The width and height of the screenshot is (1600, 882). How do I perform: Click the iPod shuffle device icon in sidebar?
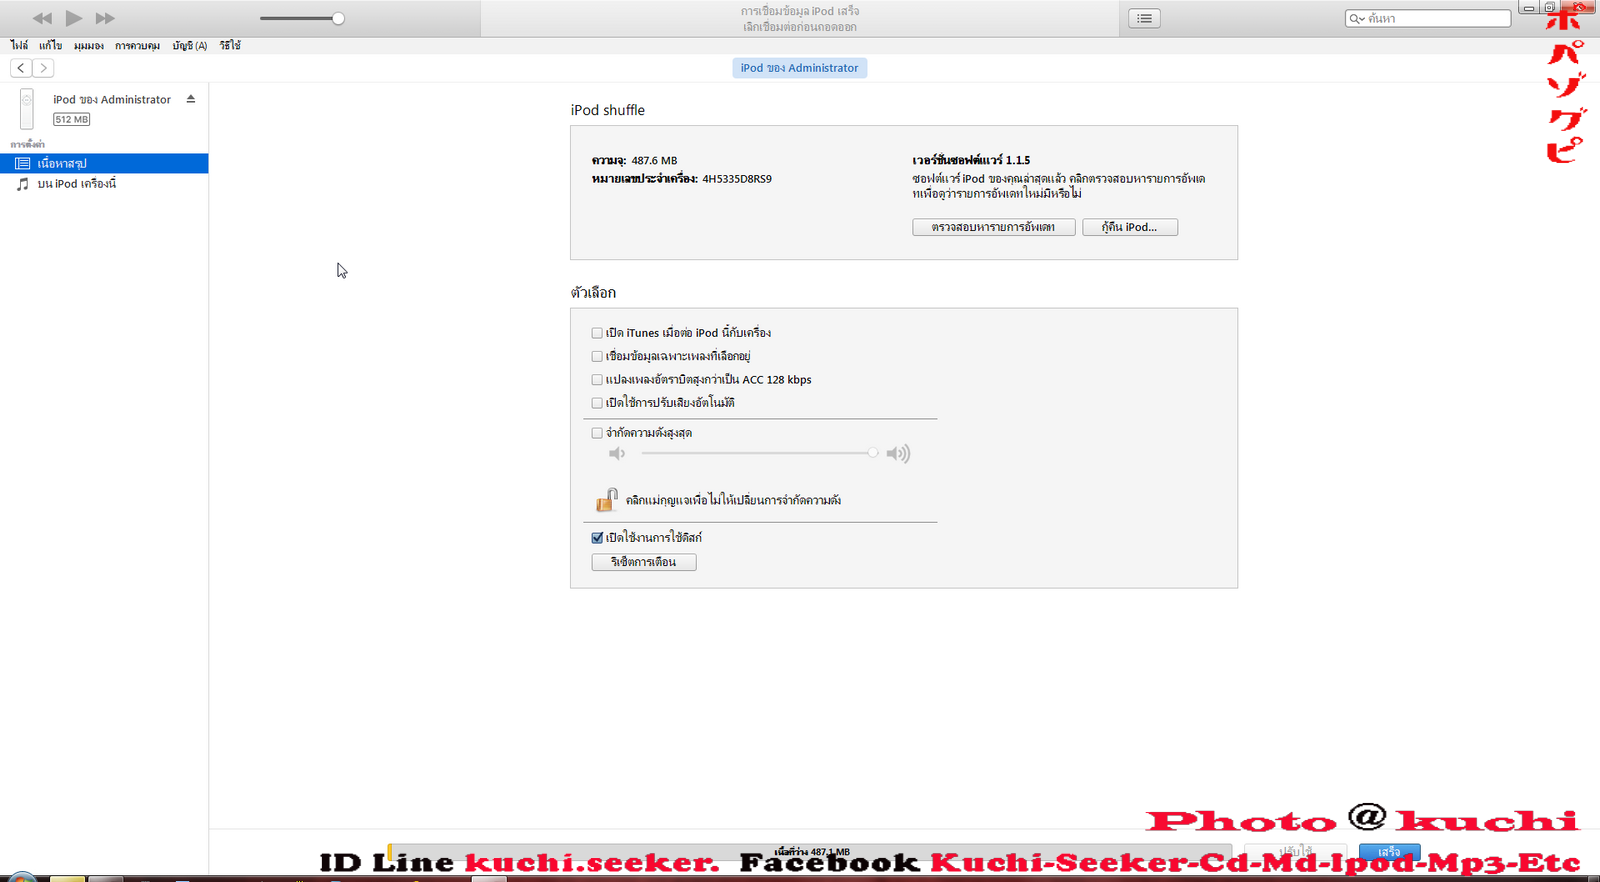point(27,109)
